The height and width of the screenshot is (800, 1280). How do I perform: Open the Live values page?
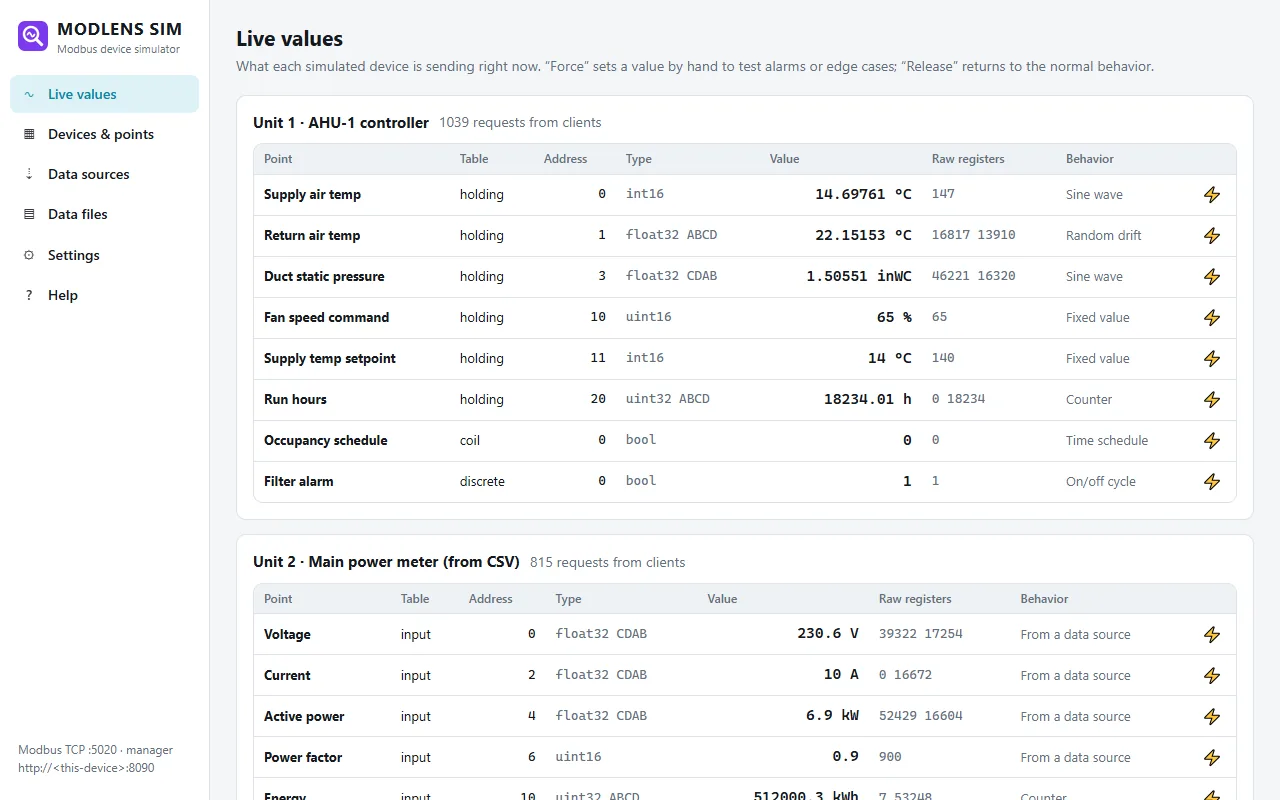(104, 94)
